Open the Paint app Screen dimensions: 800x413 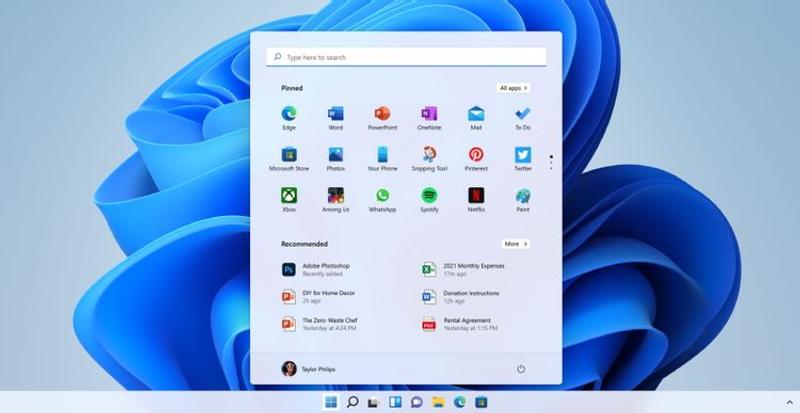coord(522,200)
